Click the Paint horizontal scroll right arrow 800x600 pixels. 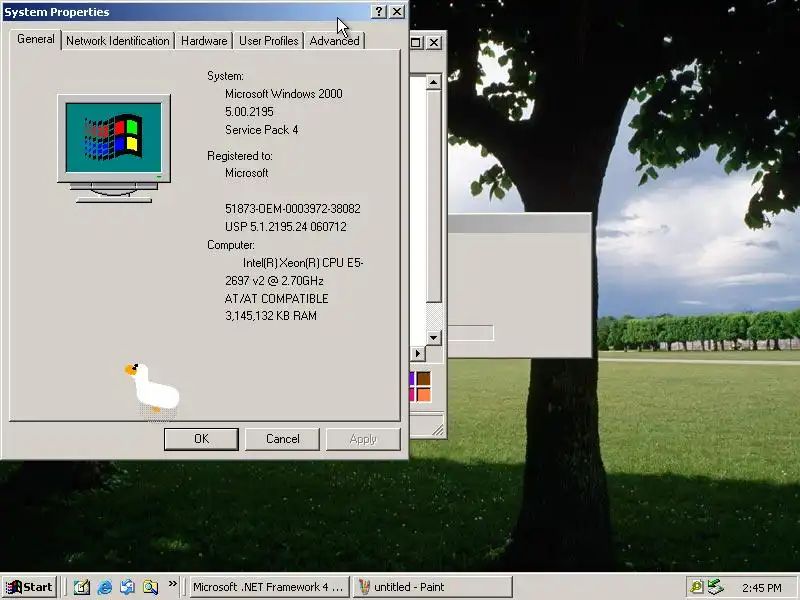pyautogui.click(x=418, y=353)
